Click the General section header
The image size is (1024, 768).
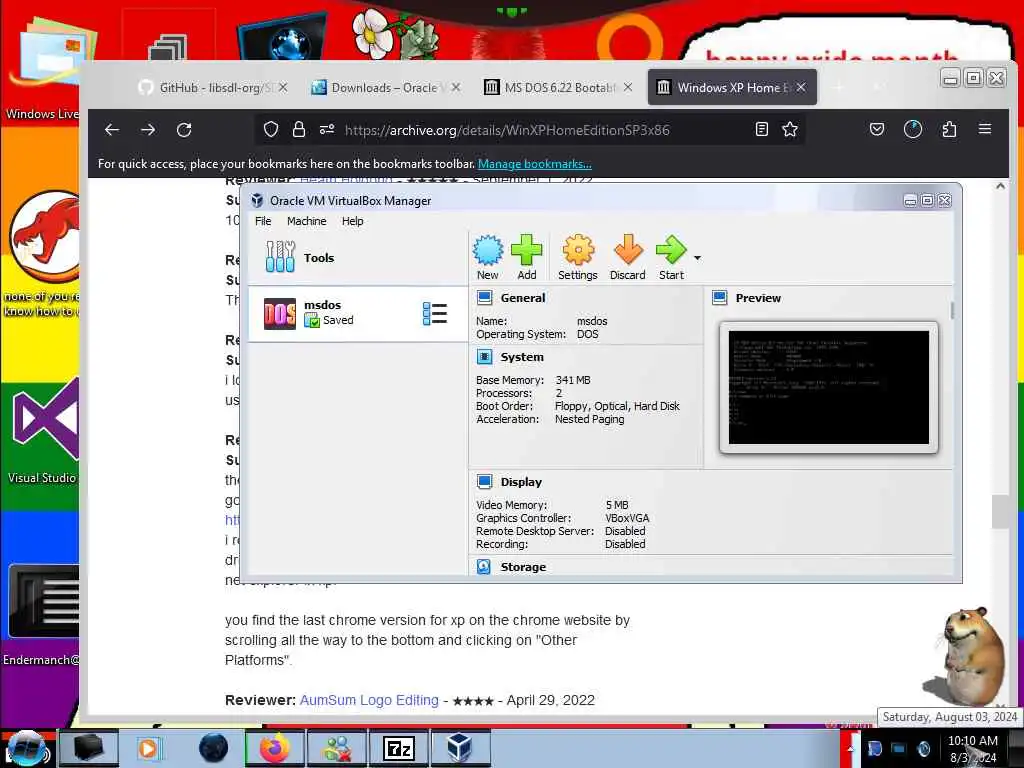click(522, 298)
